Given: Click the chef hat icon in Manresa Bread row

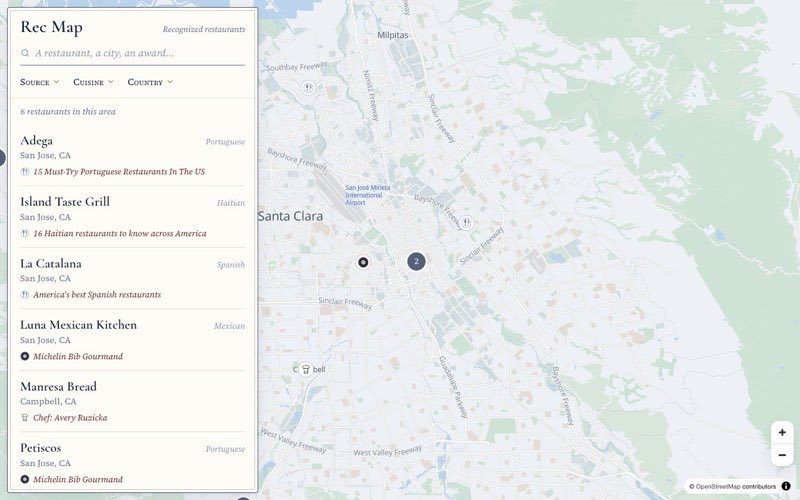Looking at the screenshot, I should click(24, 417).
